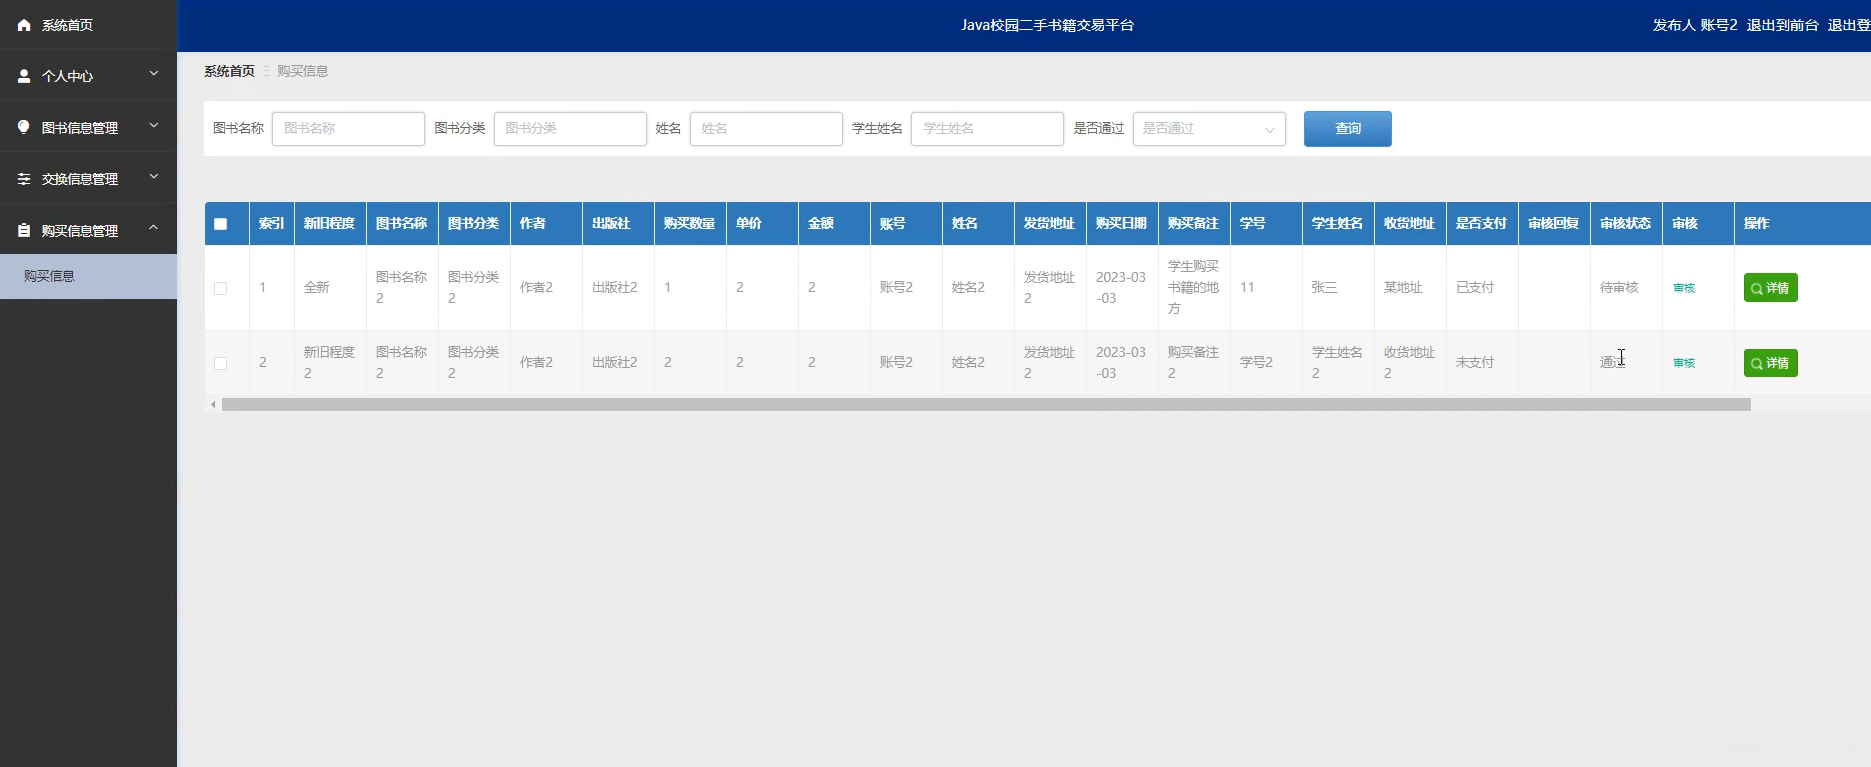Click the 学生购买书籍的地方 remark cell

coord(1194,288)
